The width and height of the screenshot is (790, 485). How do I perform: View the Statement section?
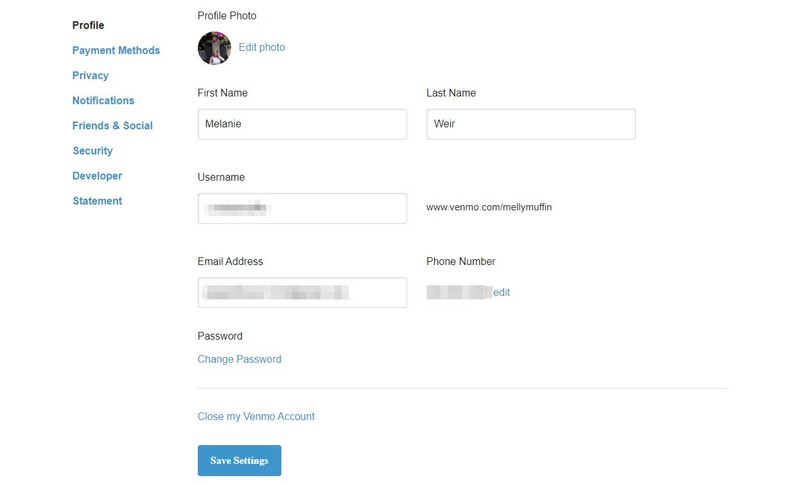97,201
